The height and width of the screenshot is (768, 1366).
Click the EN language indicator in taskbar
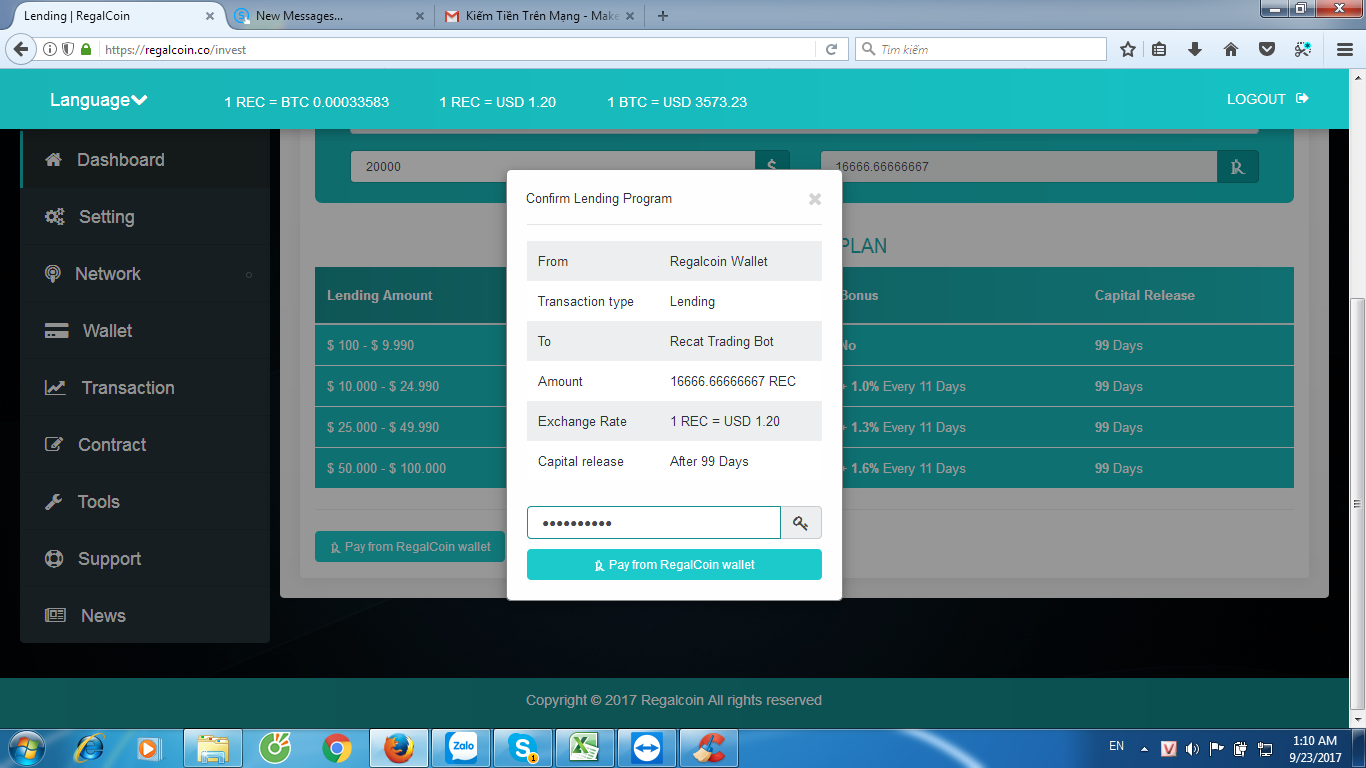click(x=1117, y=746)
